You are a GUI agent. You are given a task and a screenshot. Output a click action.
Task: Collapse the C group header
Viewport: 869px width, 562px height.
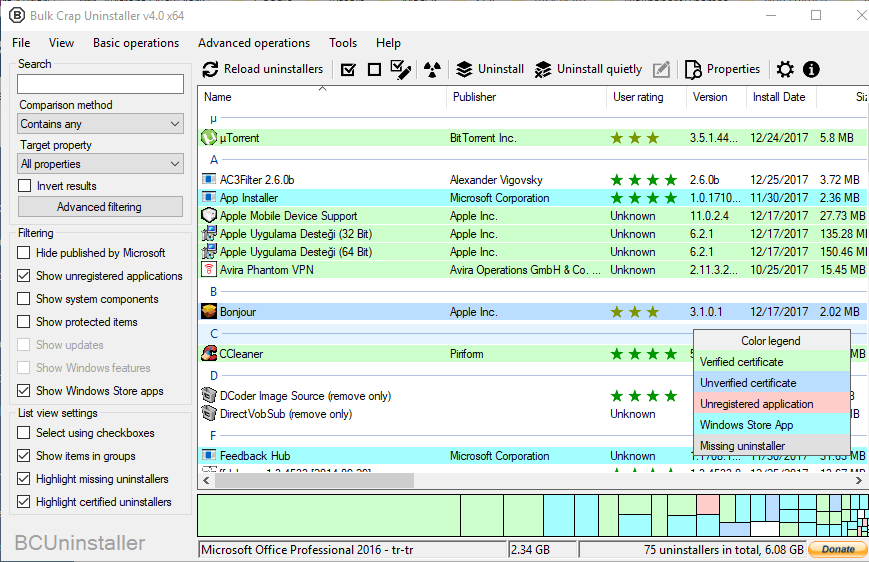click(214, 334)
